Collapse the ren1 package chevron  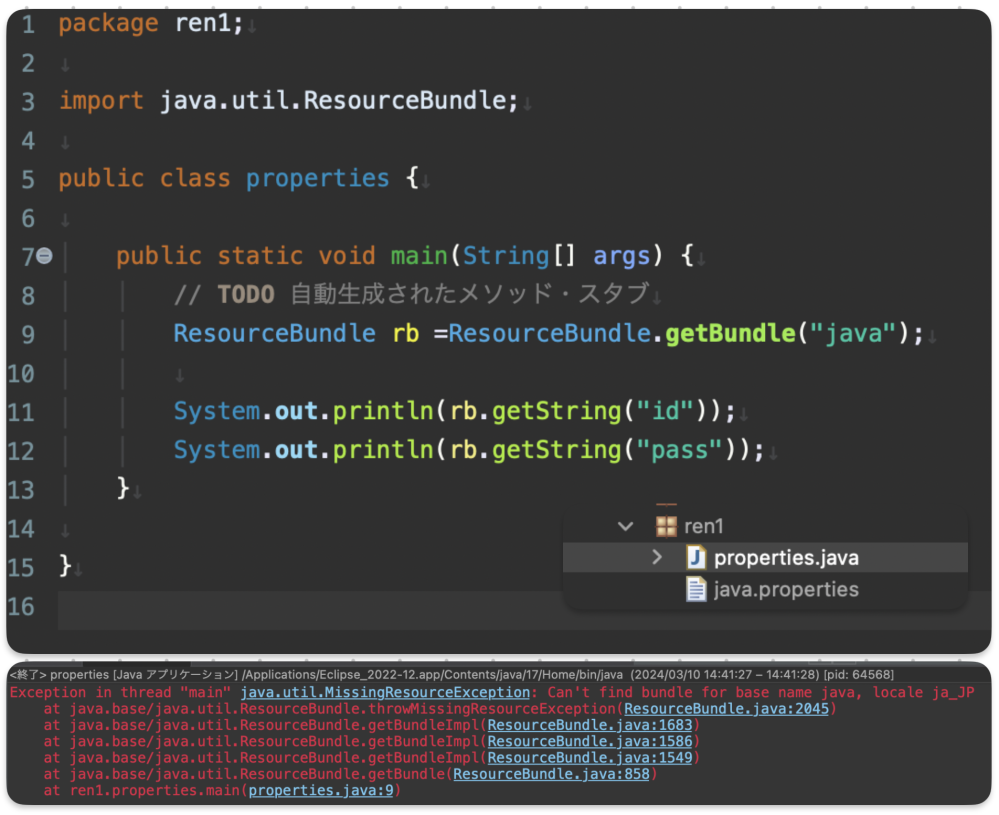[x=626, y=526]
